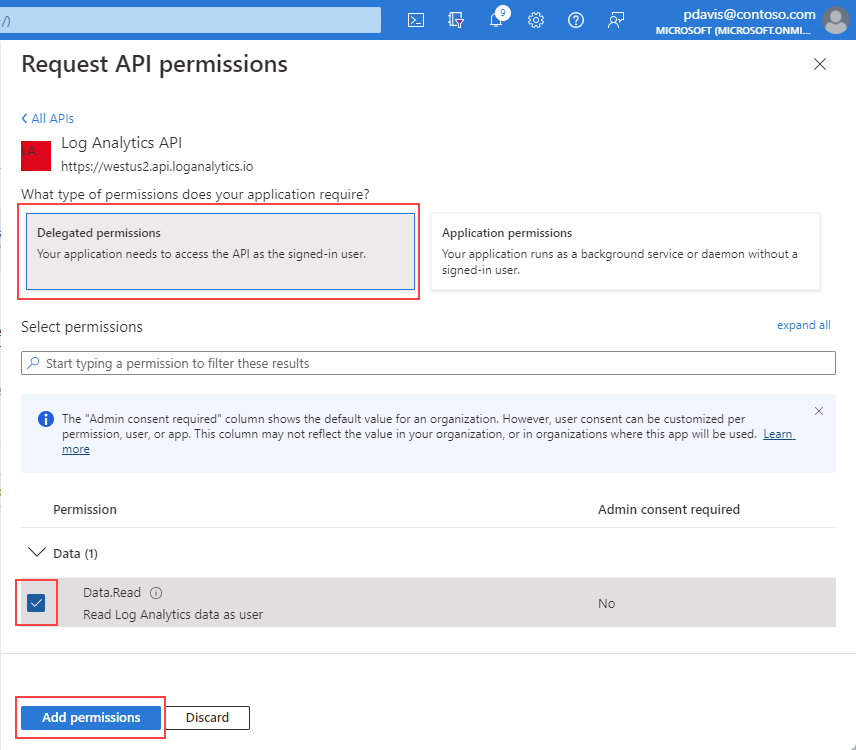Send feedback via the person icon
The height and width of the screenshot is (750, 856).
(x=616, y=20)
